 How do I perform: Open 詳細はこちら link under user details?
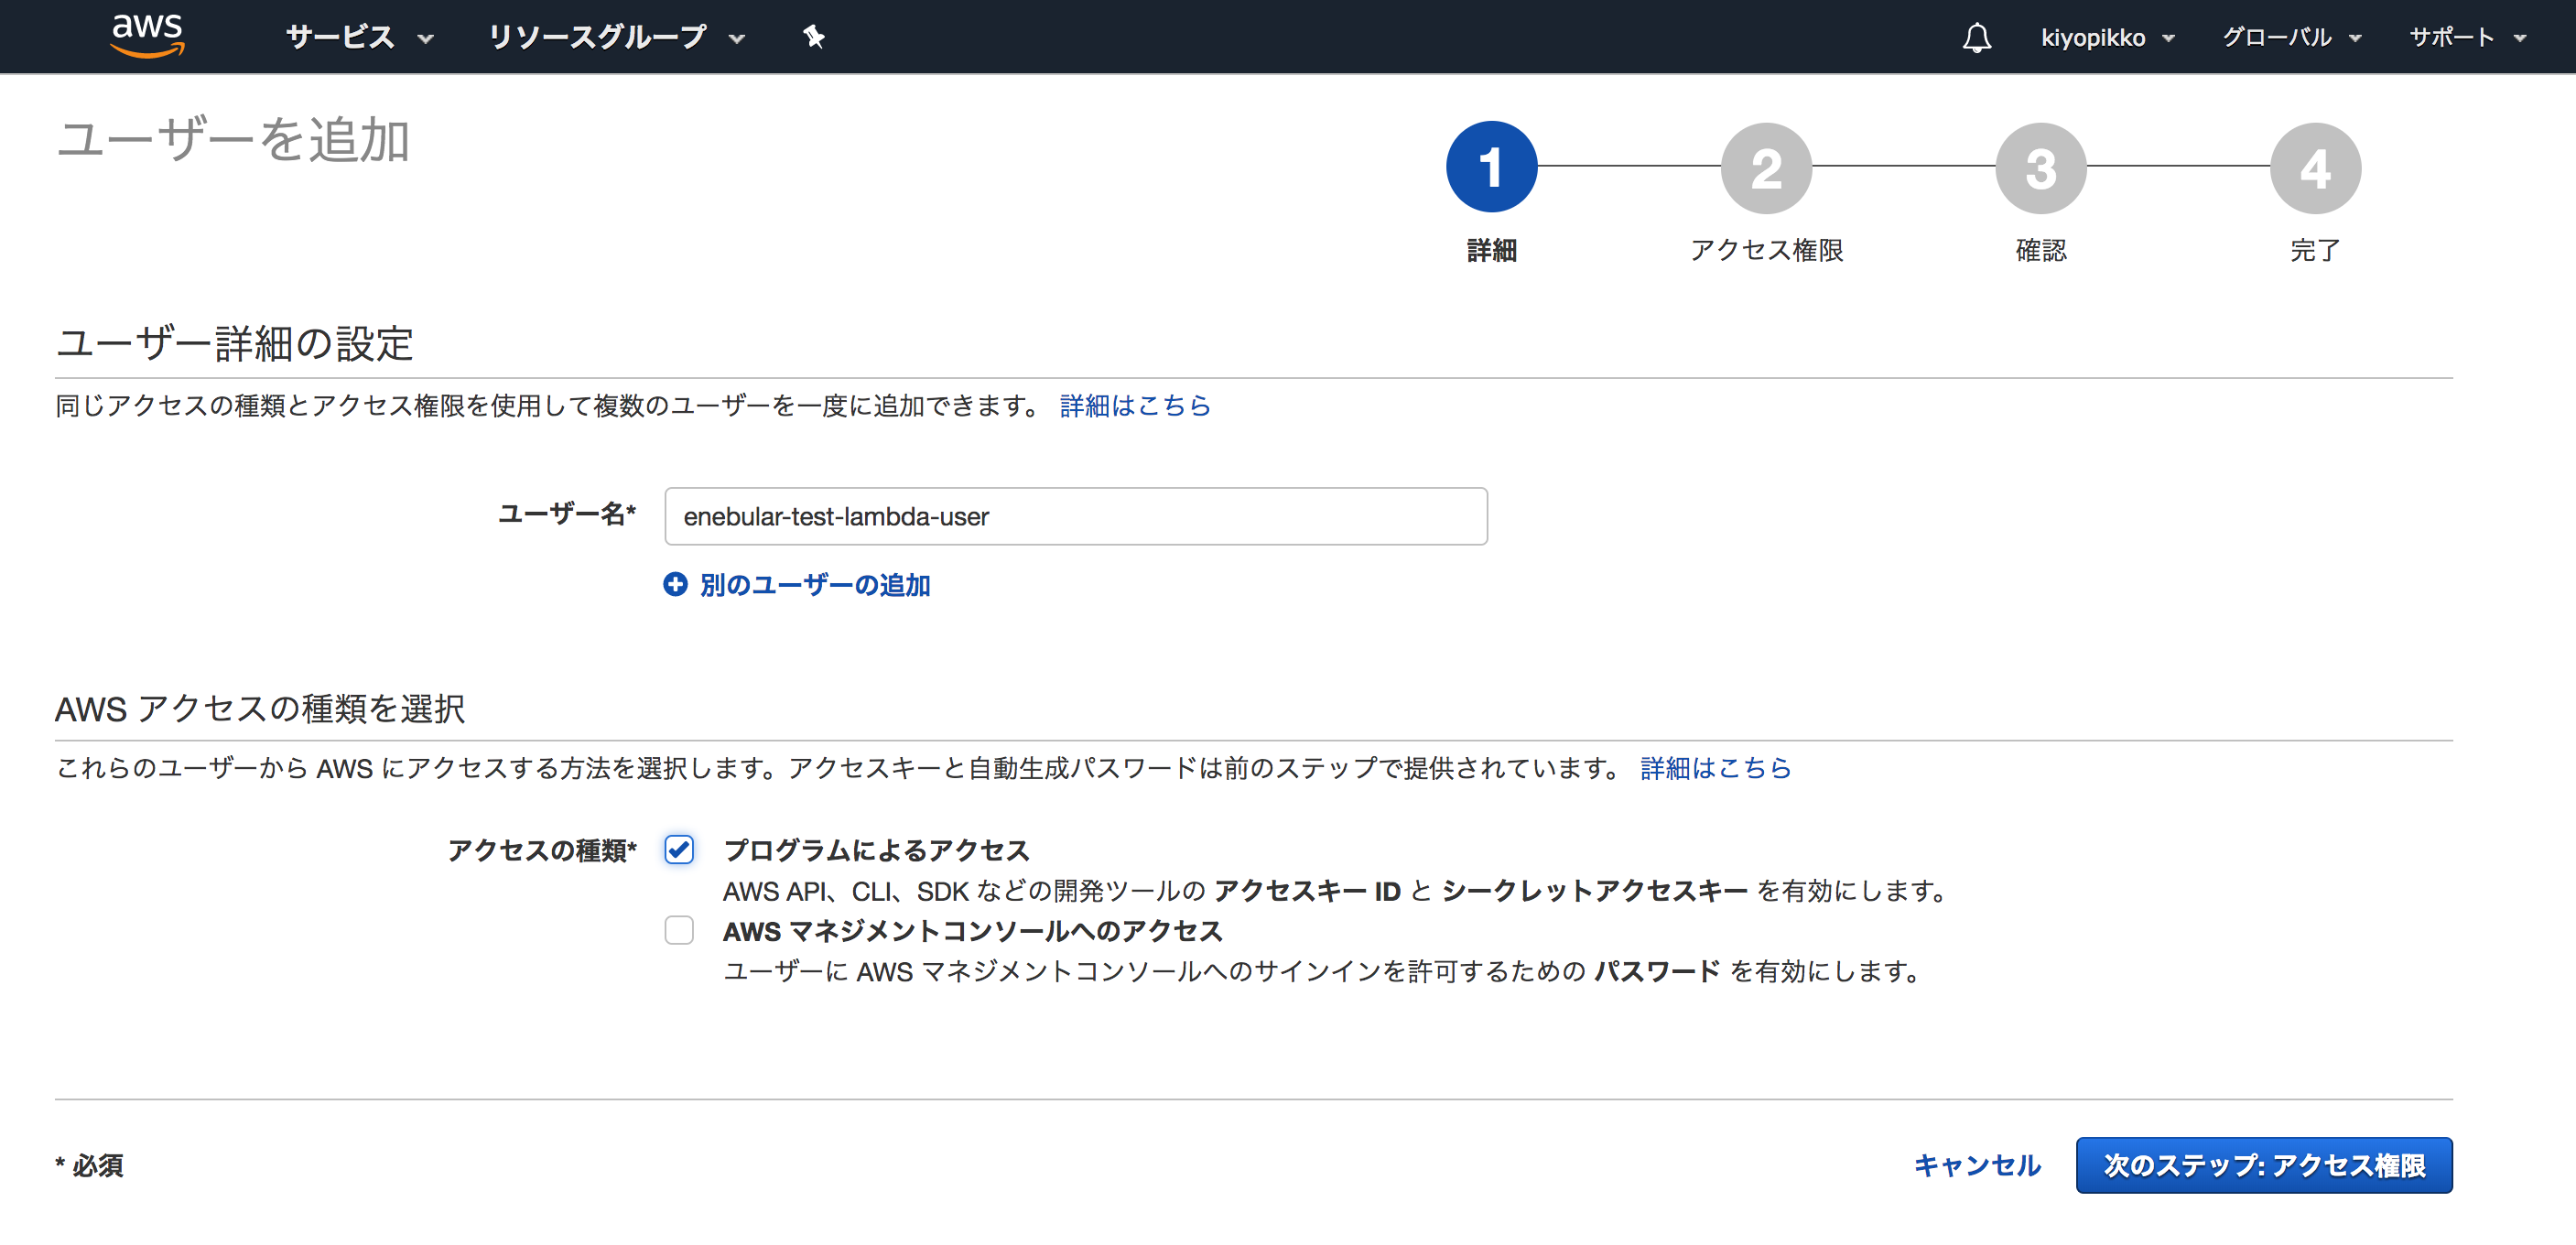coord(1134,405)
